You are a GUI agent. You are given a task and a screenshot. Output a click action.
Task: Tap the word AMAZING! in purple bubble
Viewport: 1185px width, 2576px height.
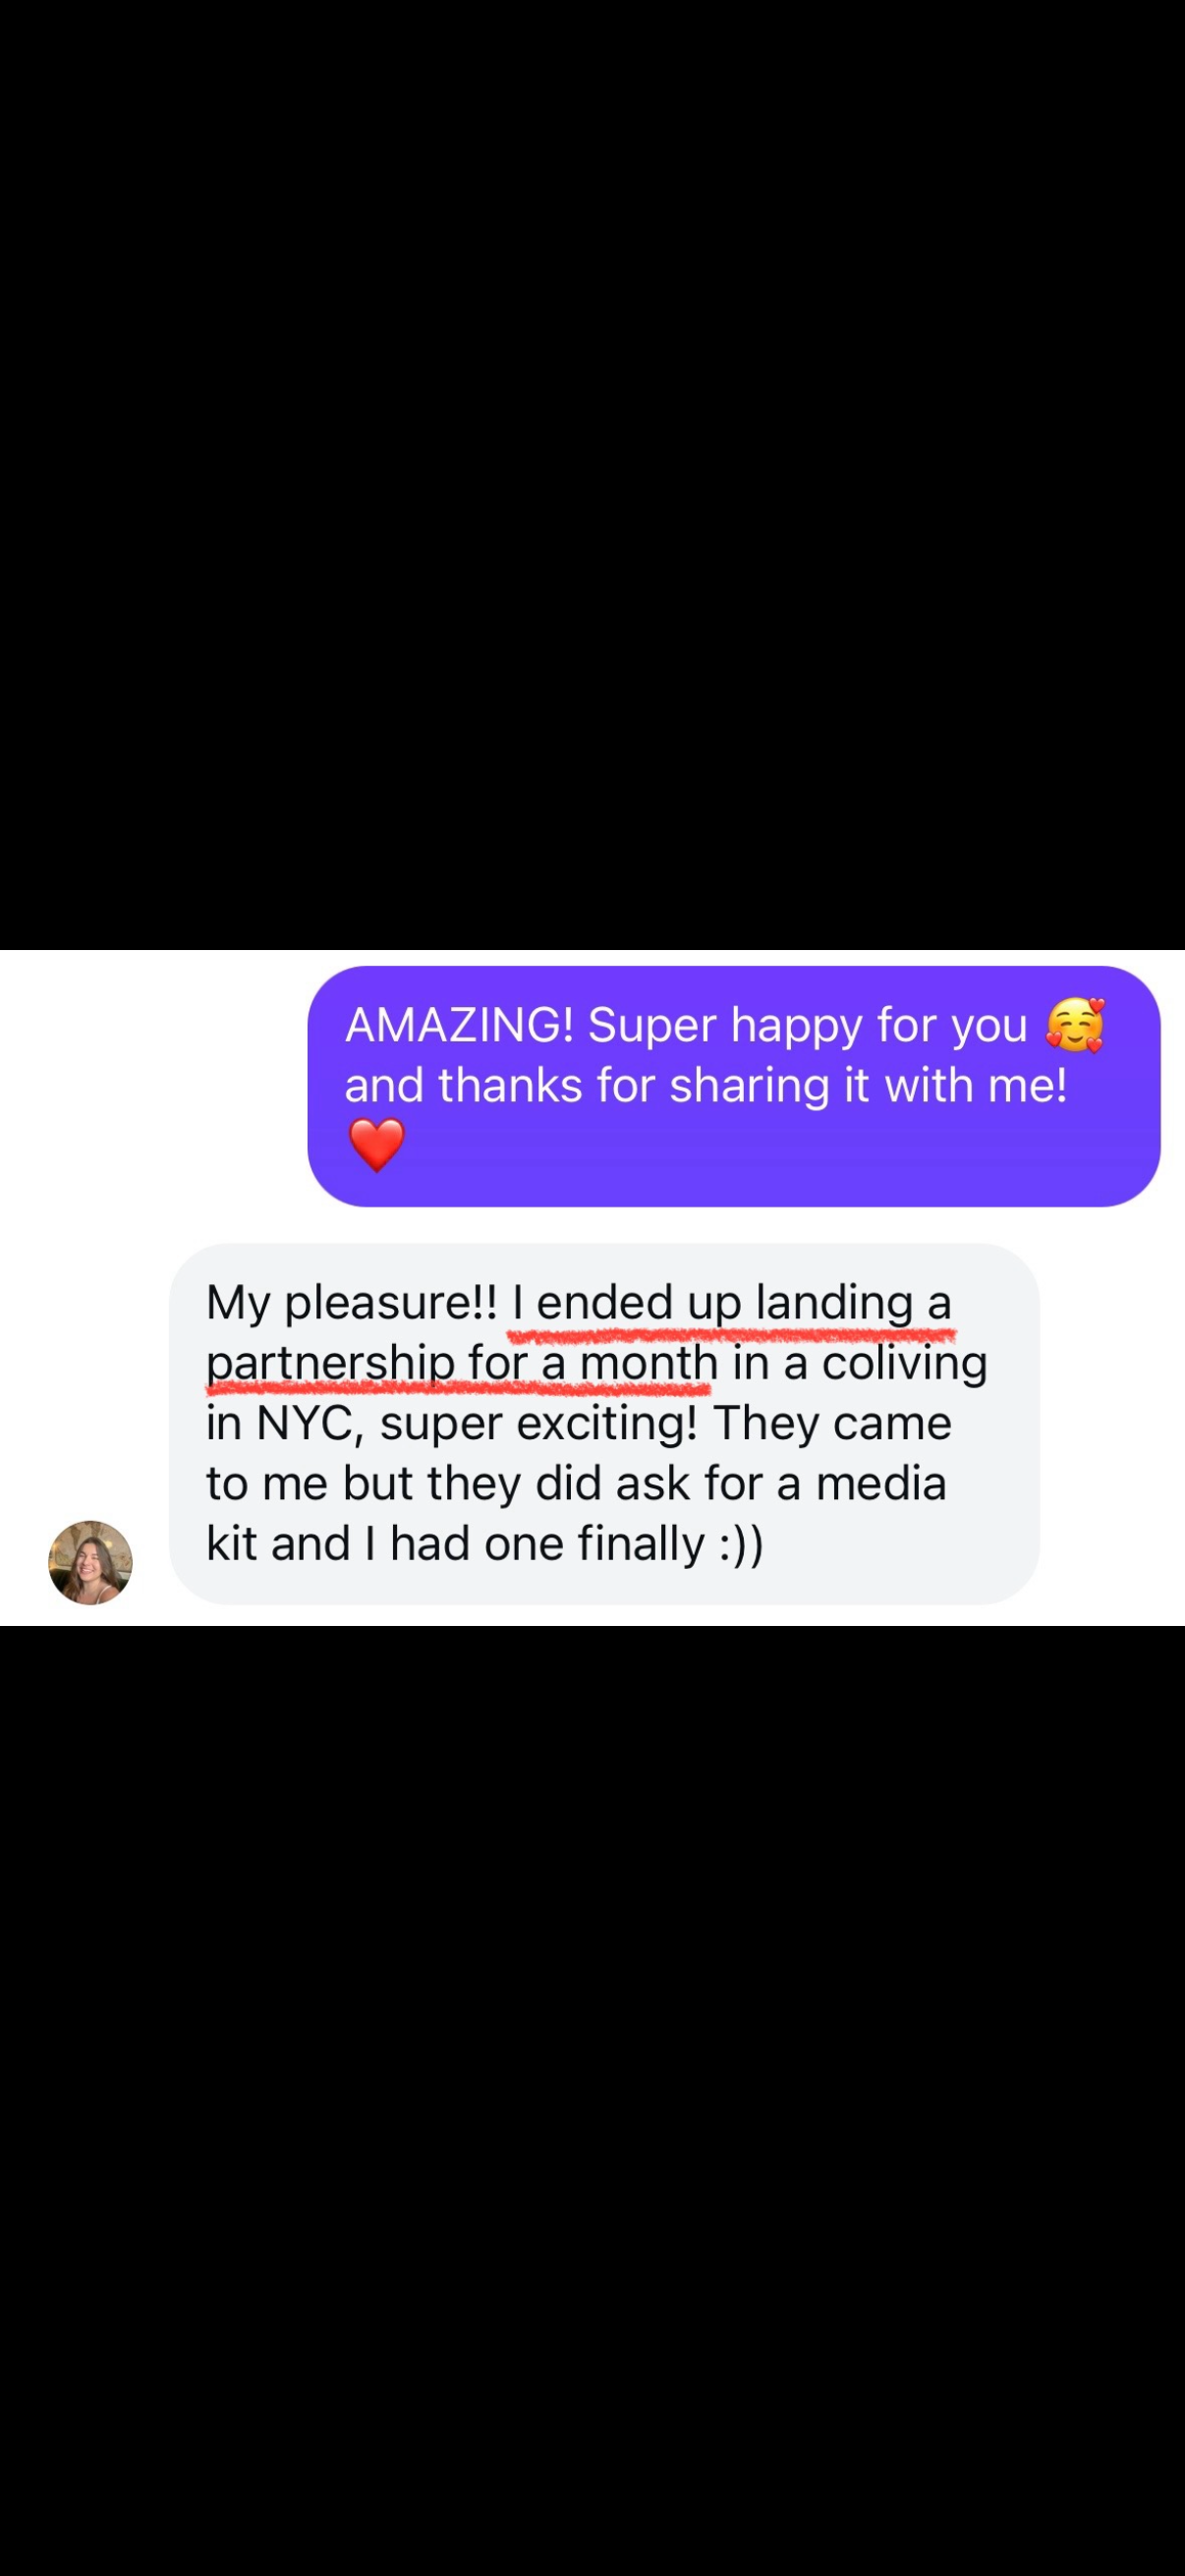(x=459, y=1025)
